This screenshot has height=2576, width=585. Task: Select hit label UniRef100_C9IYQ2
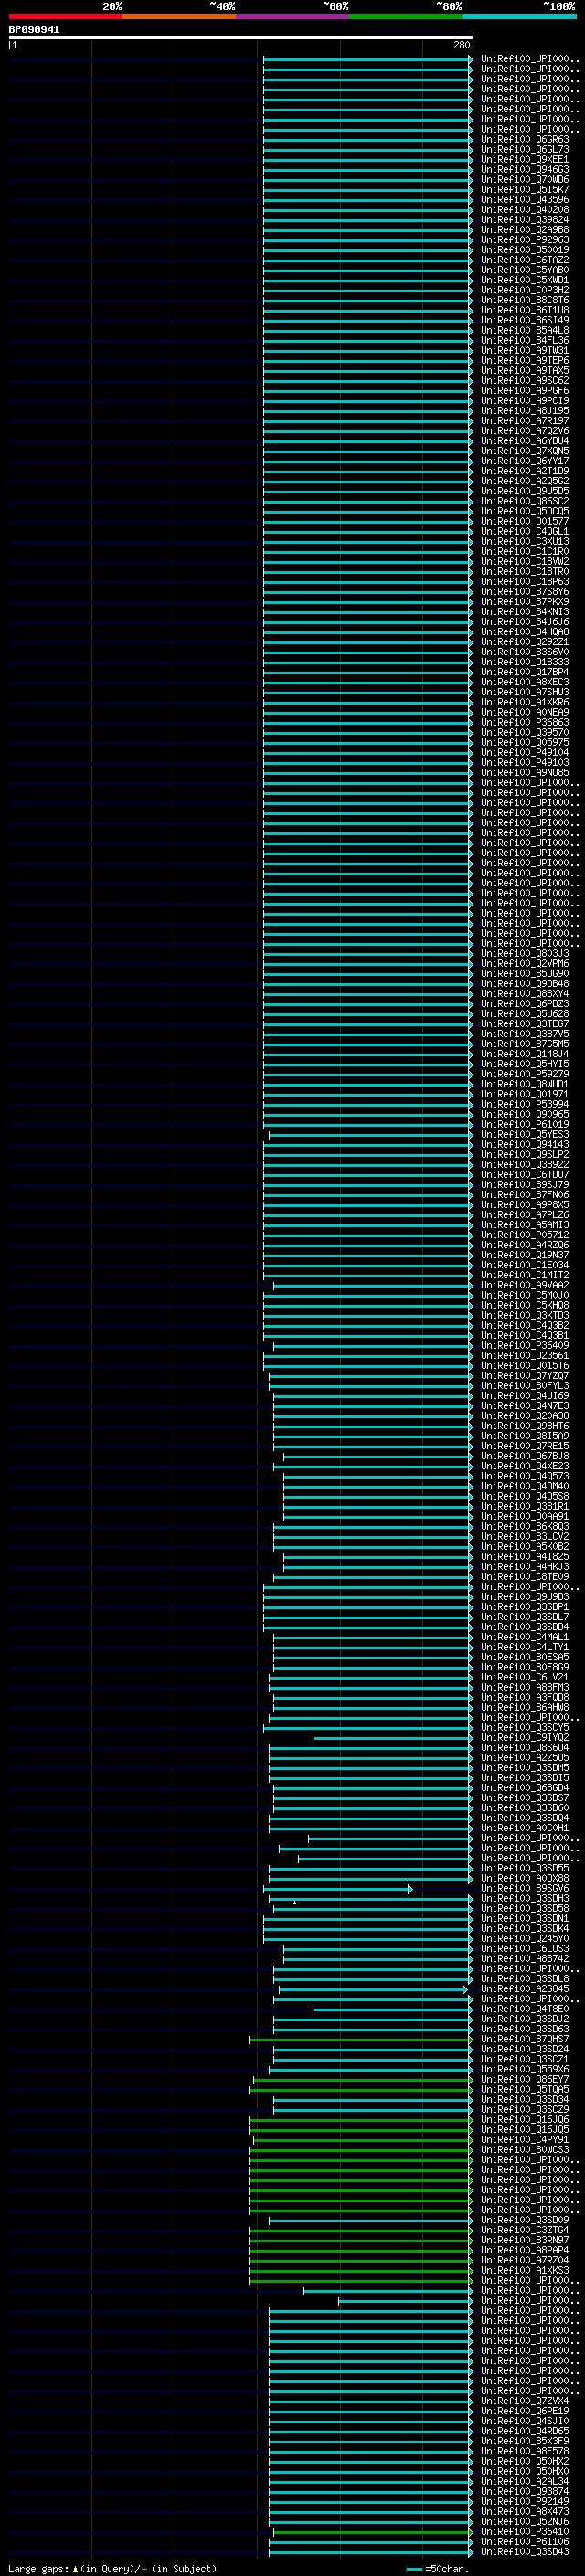click(x=525, y=1738)
